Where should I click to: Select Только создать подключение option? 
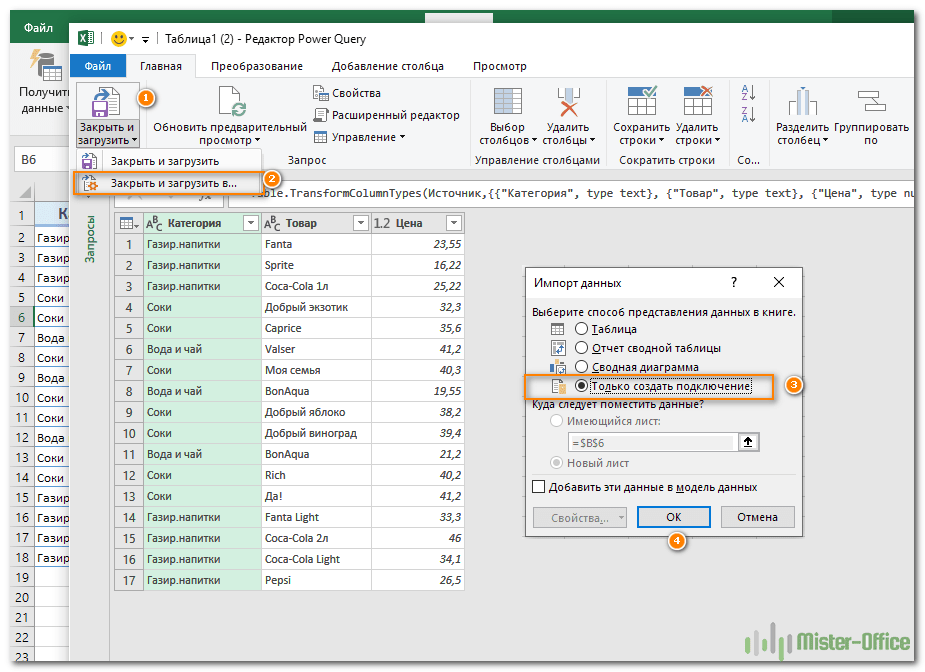point(583,386)
